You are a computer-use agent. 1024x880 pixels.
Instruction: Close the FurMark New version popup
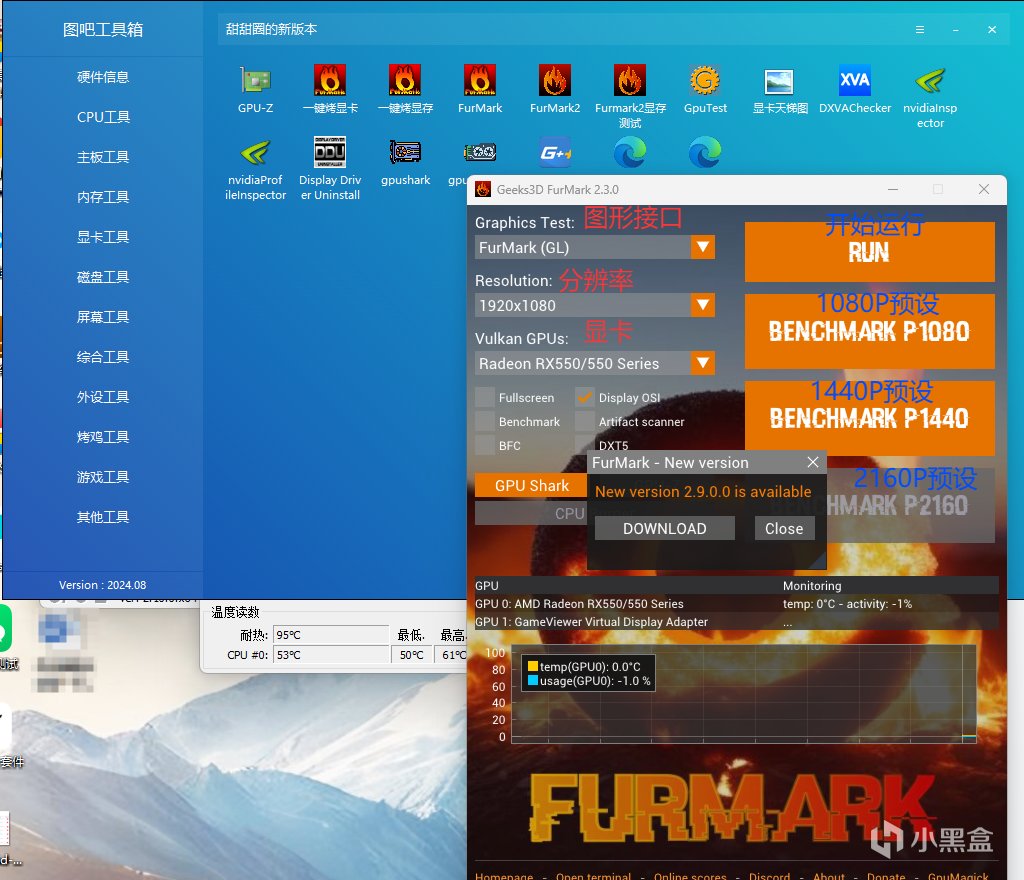(812, 462)
